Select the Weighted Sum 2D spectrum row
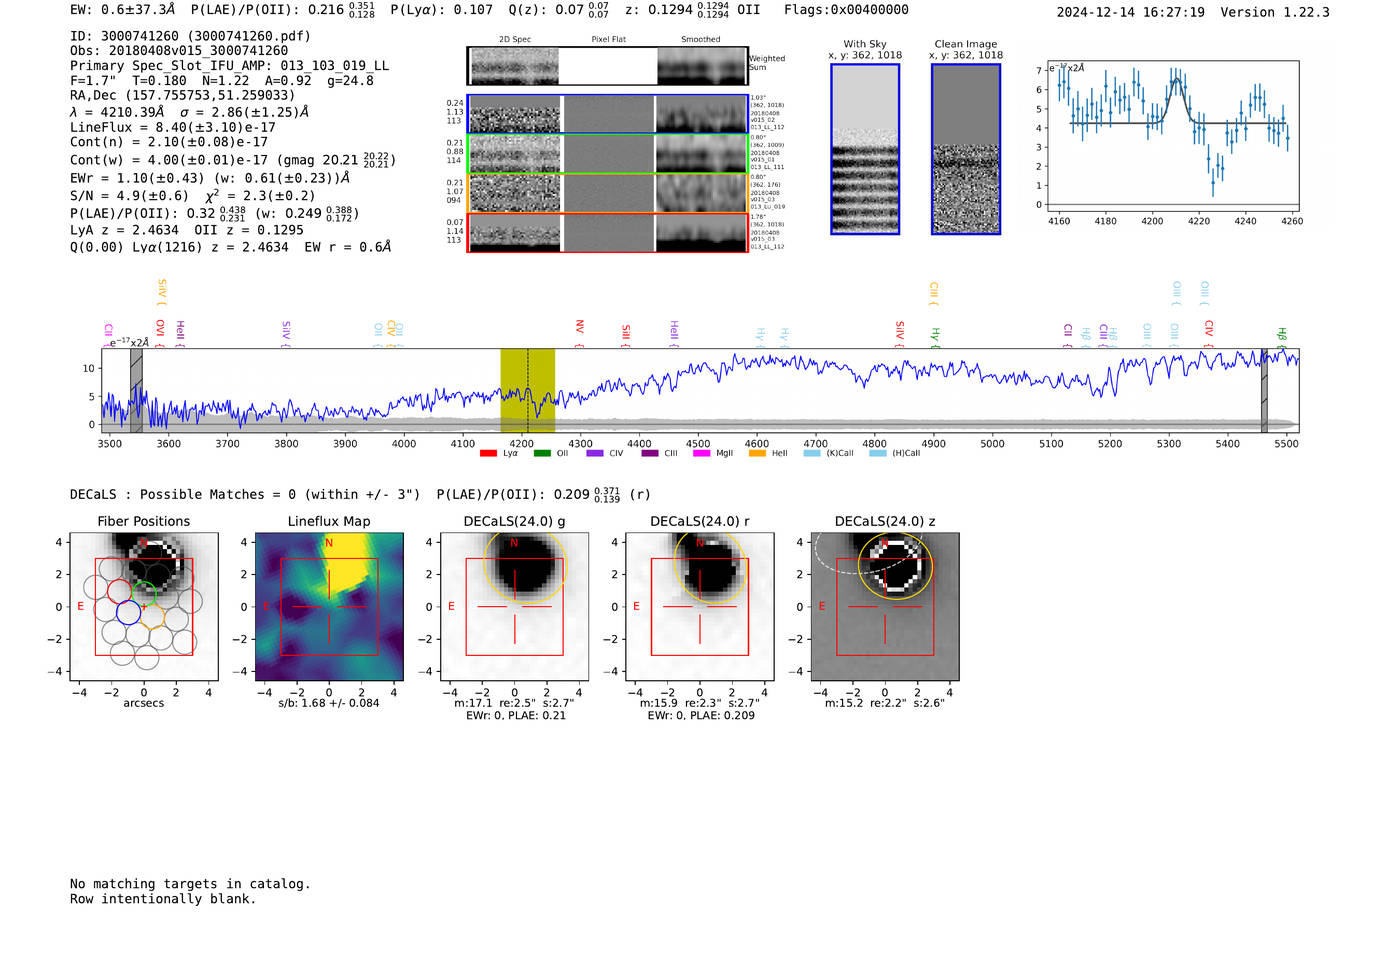Image resolution: width=1400 pixels, height=953 pixels. (x=608, y=66)
